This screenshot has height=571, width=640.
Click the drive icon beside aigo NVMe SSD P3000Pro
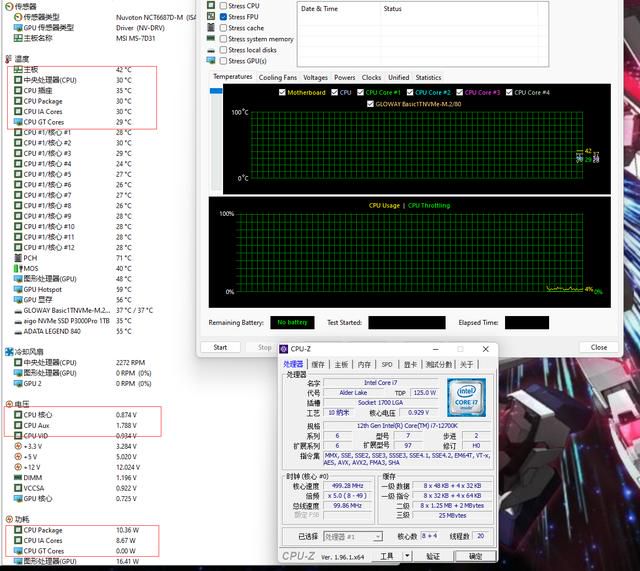[18, 321]
